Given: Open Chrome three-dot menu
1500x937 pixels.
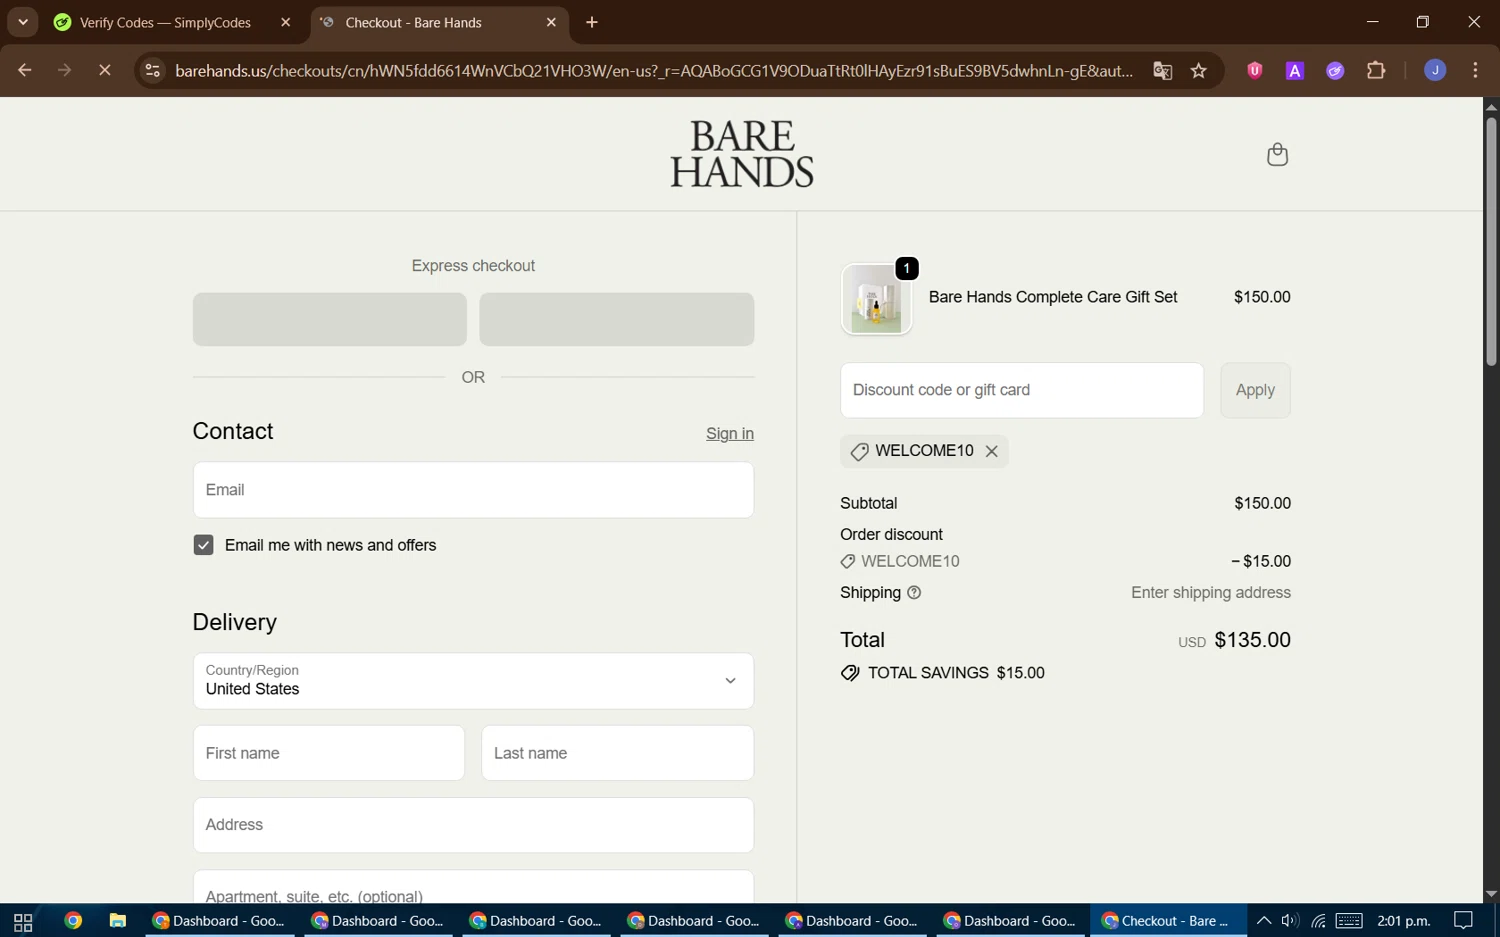Looking at the screenshot, I should coord(1475,70).
